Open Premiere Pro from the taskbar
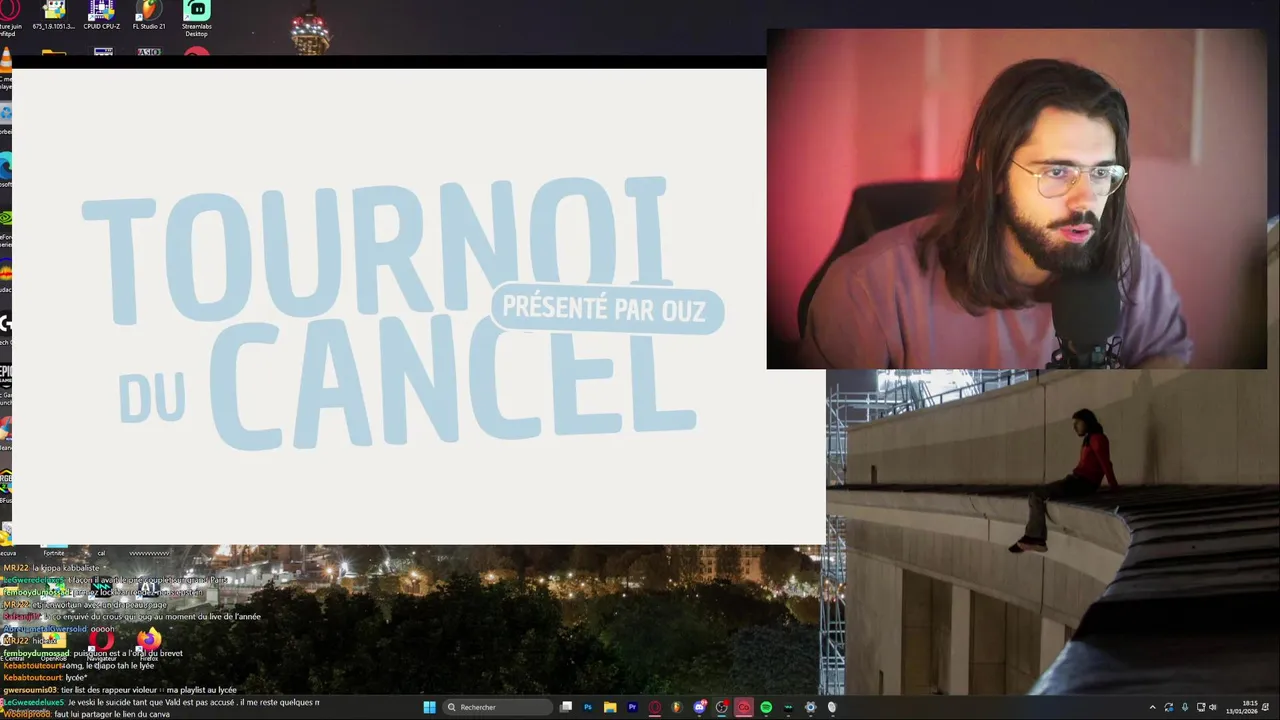Screen dimensions: 1280x720 point(632,707)
